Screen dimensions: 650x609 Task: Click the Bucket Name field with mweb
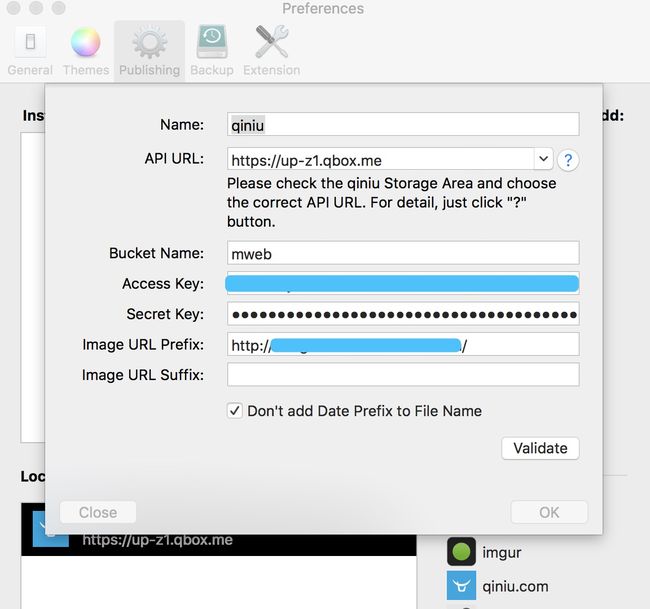click(403, 253)
